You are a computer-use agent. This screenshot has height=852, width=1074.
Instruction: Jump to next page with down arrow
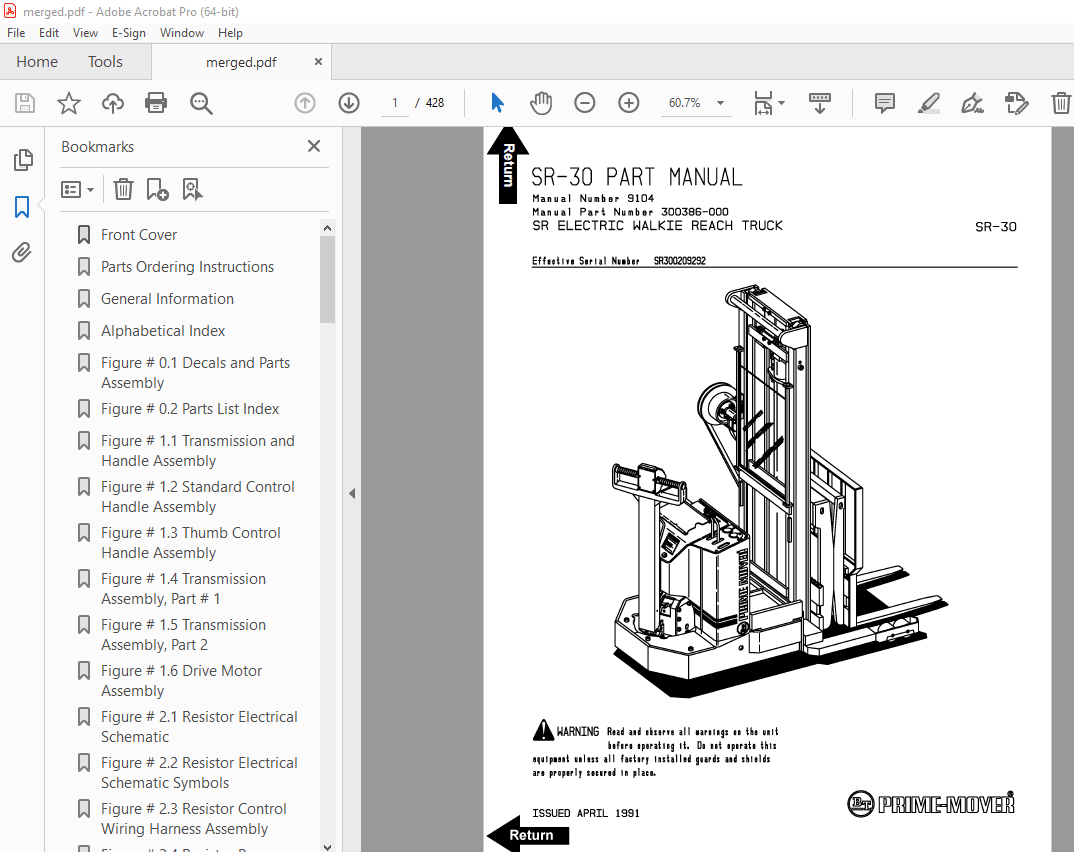coord(348,102)
